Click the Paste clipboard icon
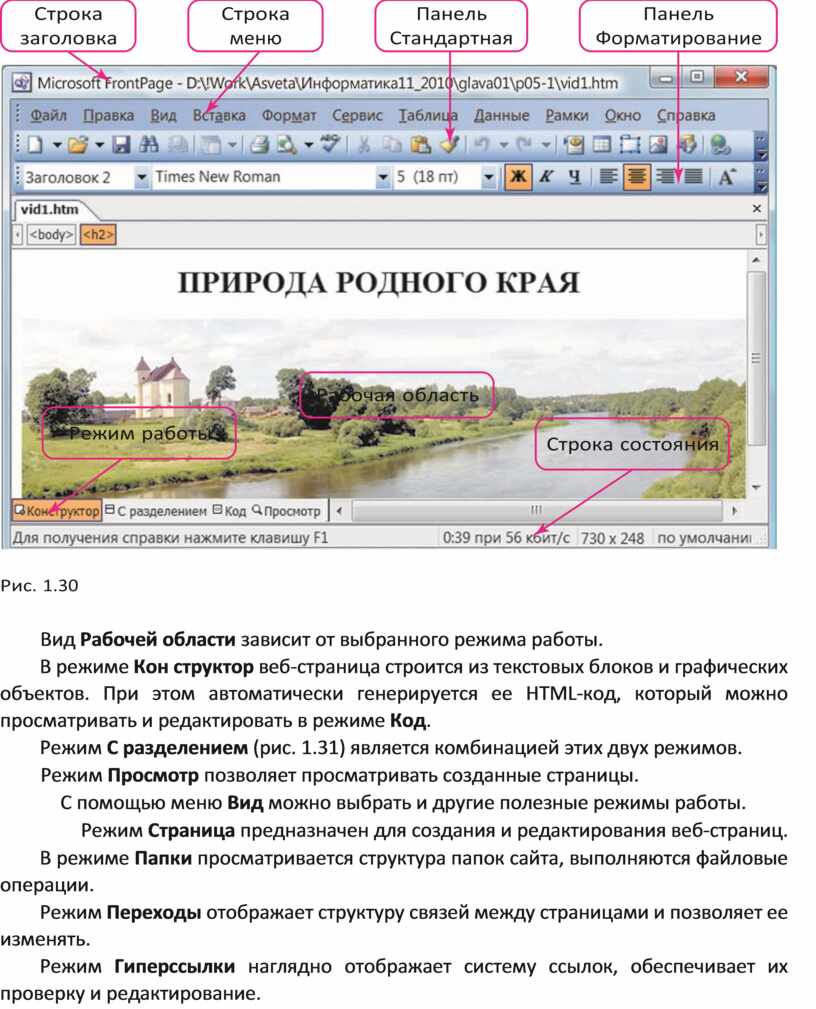 (420, 145)
